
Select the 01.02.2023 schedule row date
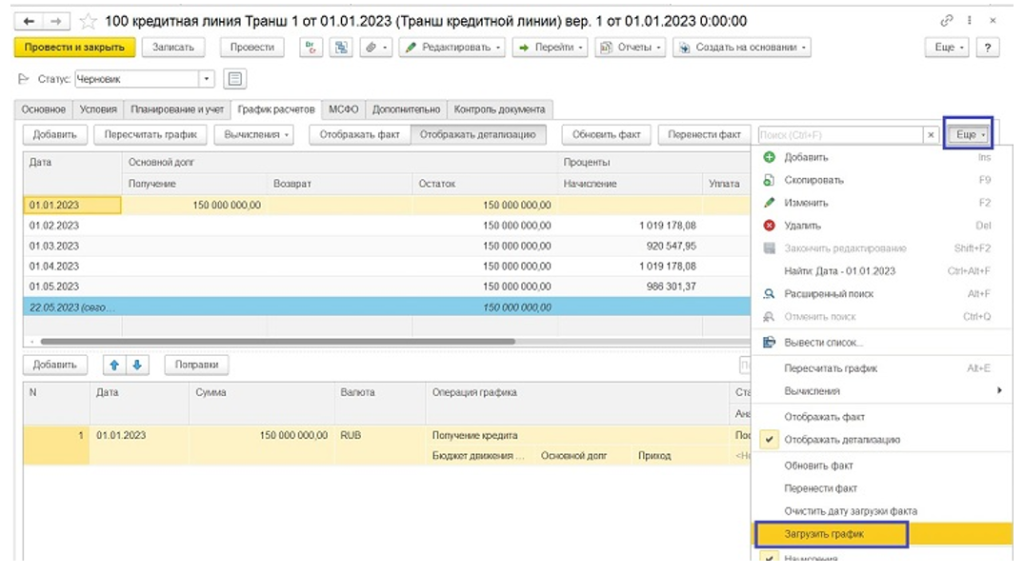[x=54, y=226]
